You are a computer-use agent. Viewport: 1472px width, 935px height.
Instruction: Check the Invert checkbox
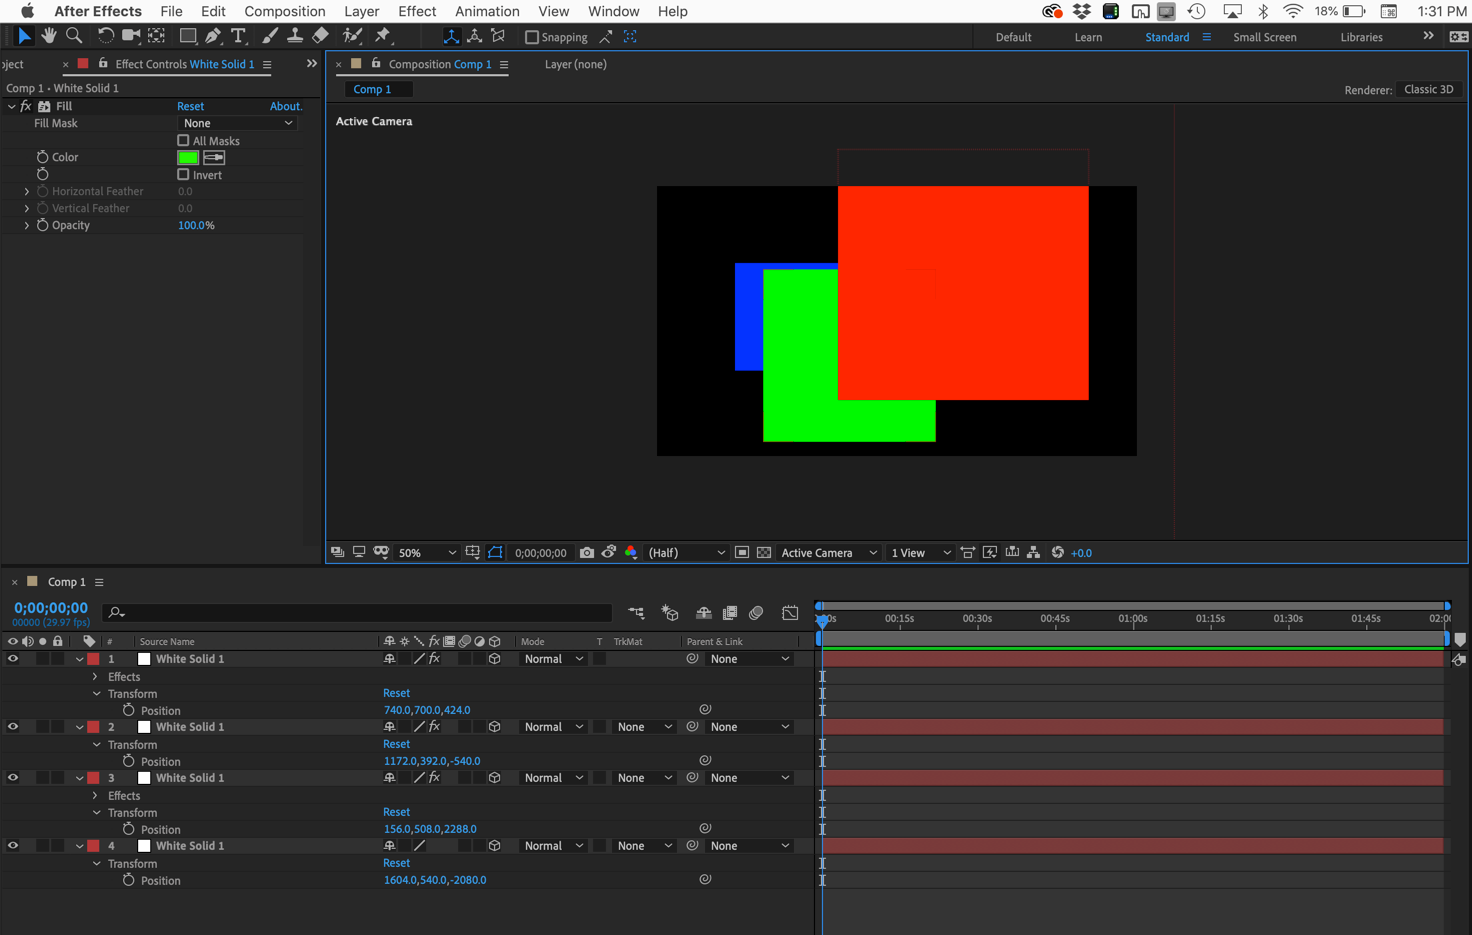click(183, 175)
